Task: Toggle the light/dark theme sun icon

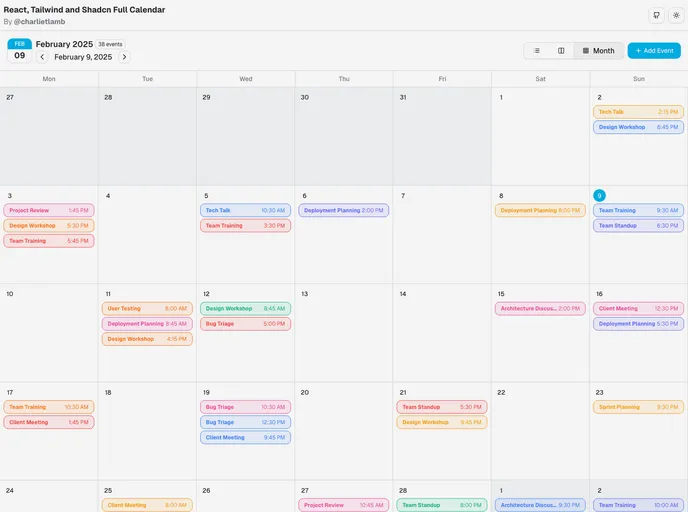Action: [x=675, y=16]
